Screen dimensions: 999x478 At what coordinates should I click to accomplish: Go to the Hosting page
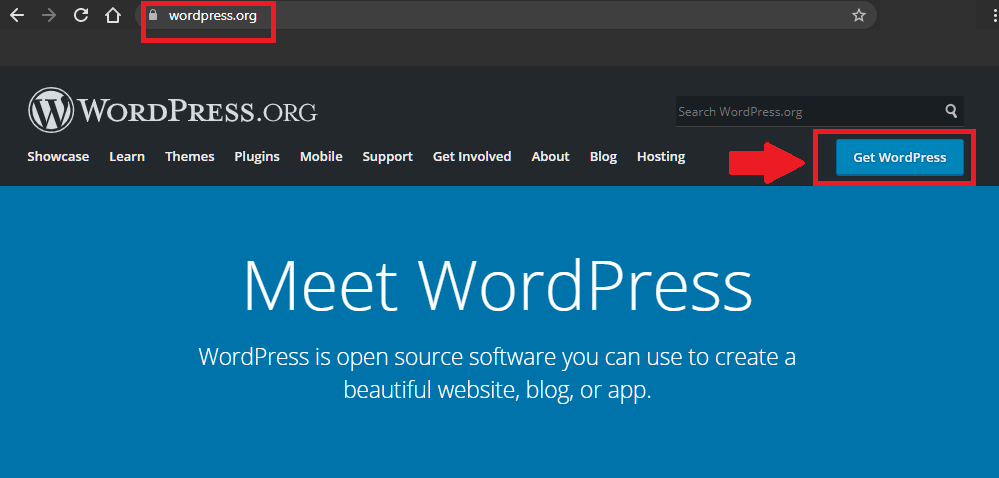(661, 157)
